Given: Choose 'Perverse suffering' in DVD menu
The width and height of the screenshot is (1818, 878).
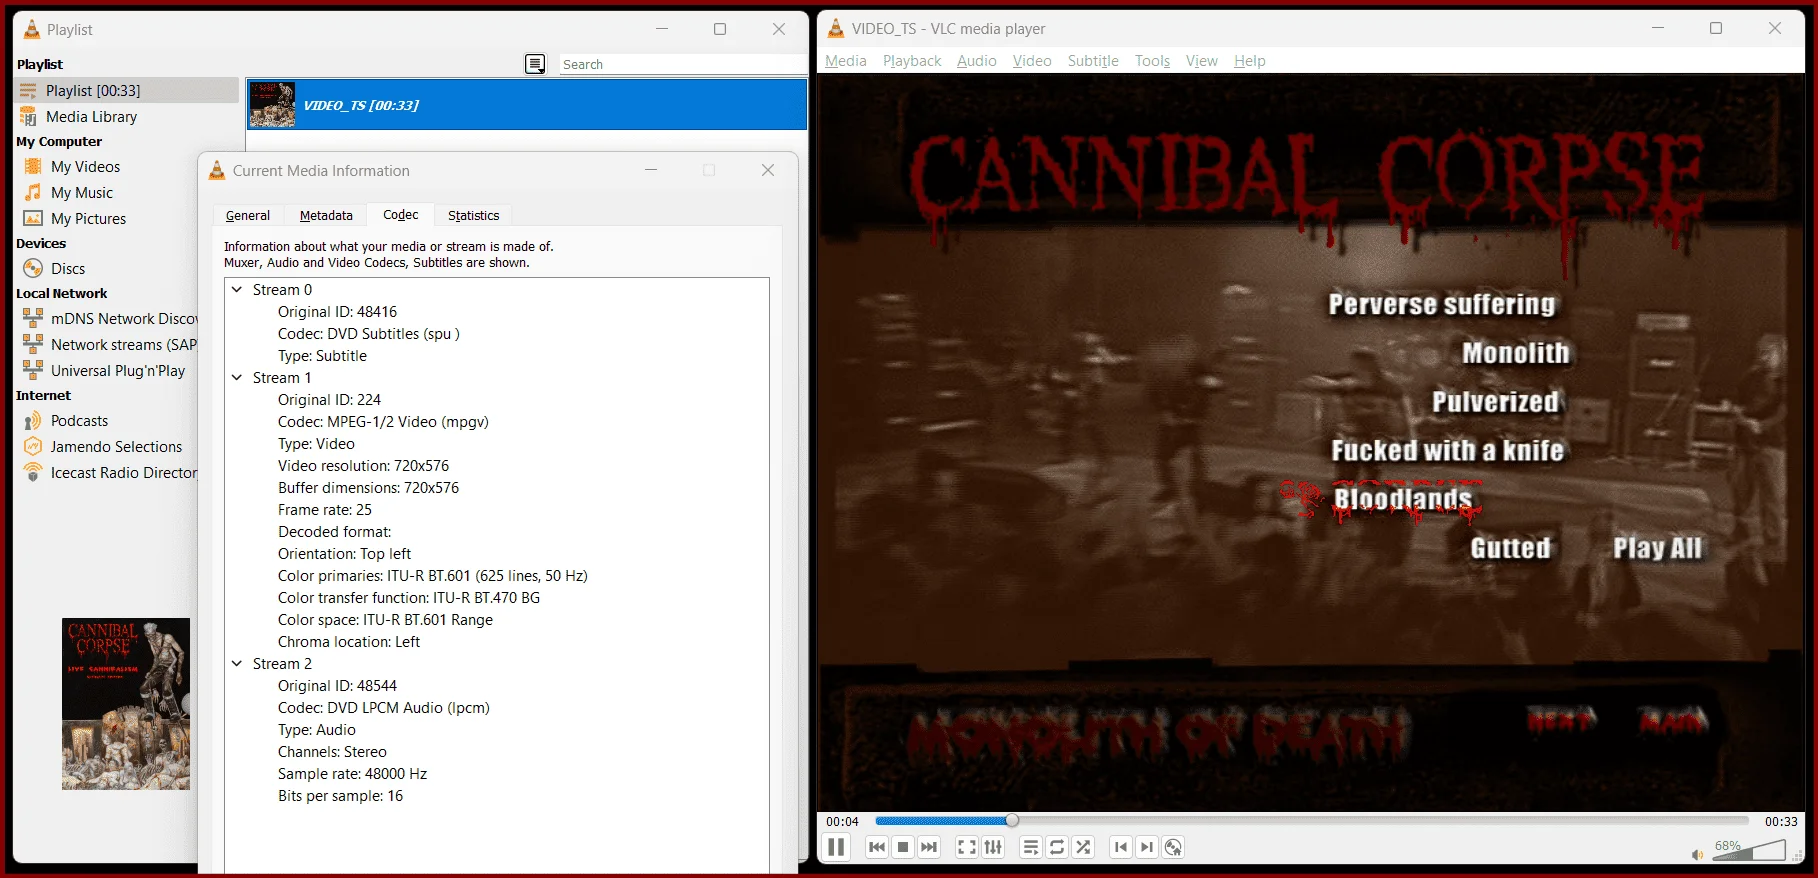Looking at the screenshot, I should click(x=1442, y=304).
